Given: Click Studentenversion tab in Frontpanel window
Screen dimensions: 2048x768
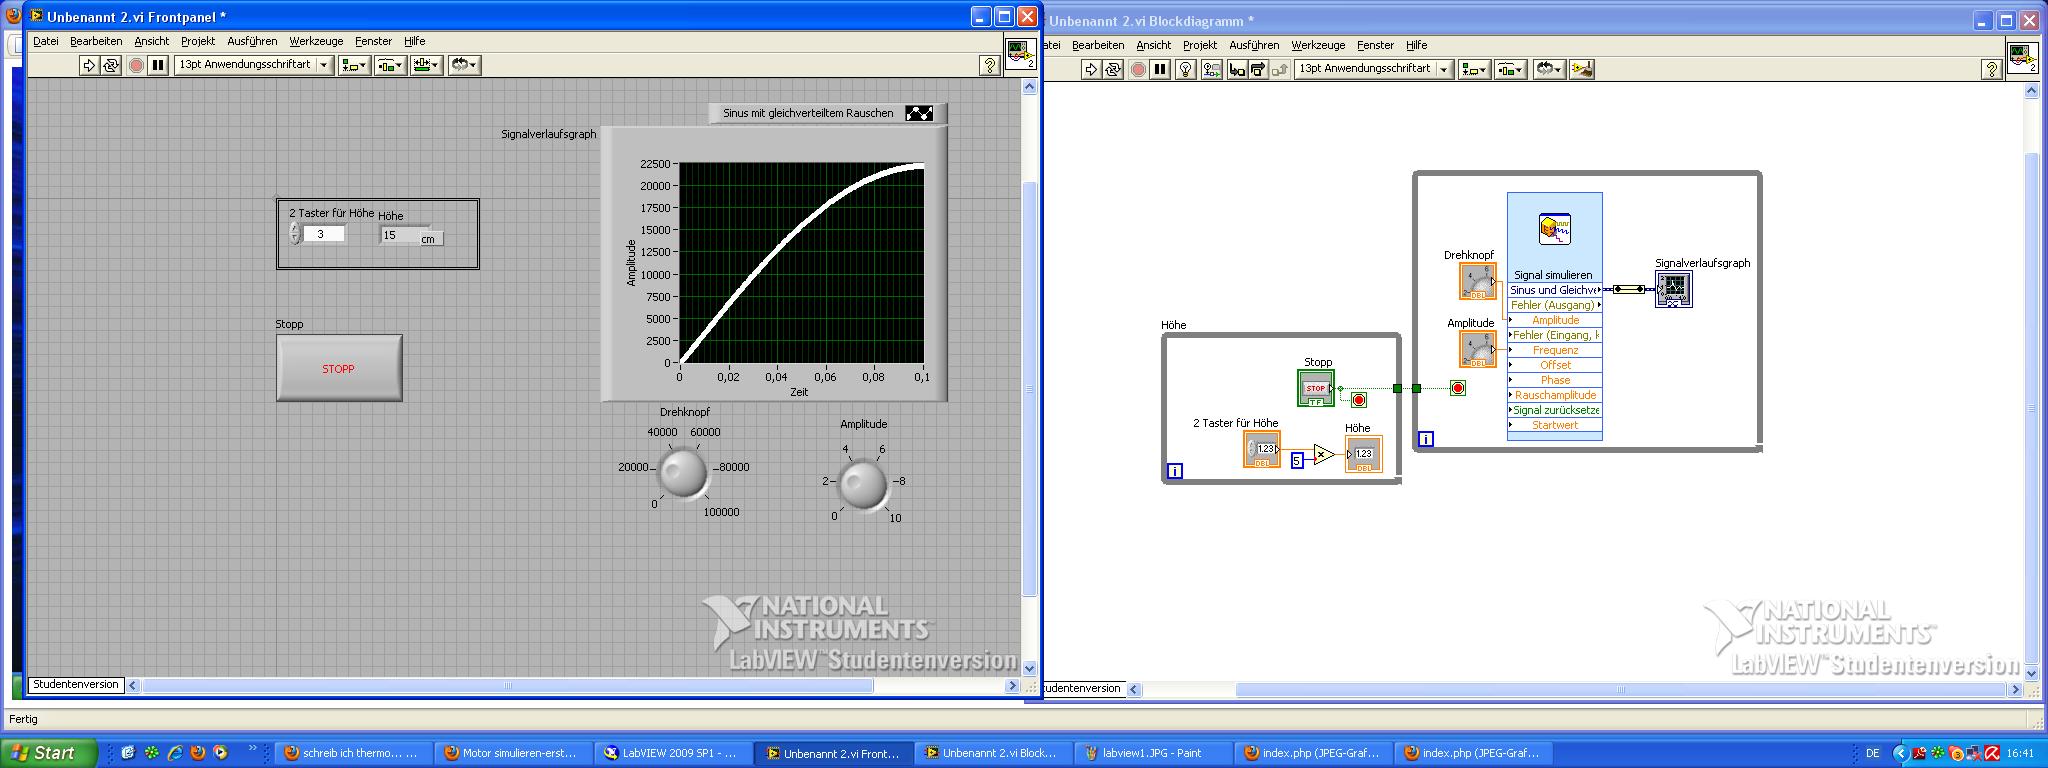Looking at the screenshot, I should [x=76, y=685].
